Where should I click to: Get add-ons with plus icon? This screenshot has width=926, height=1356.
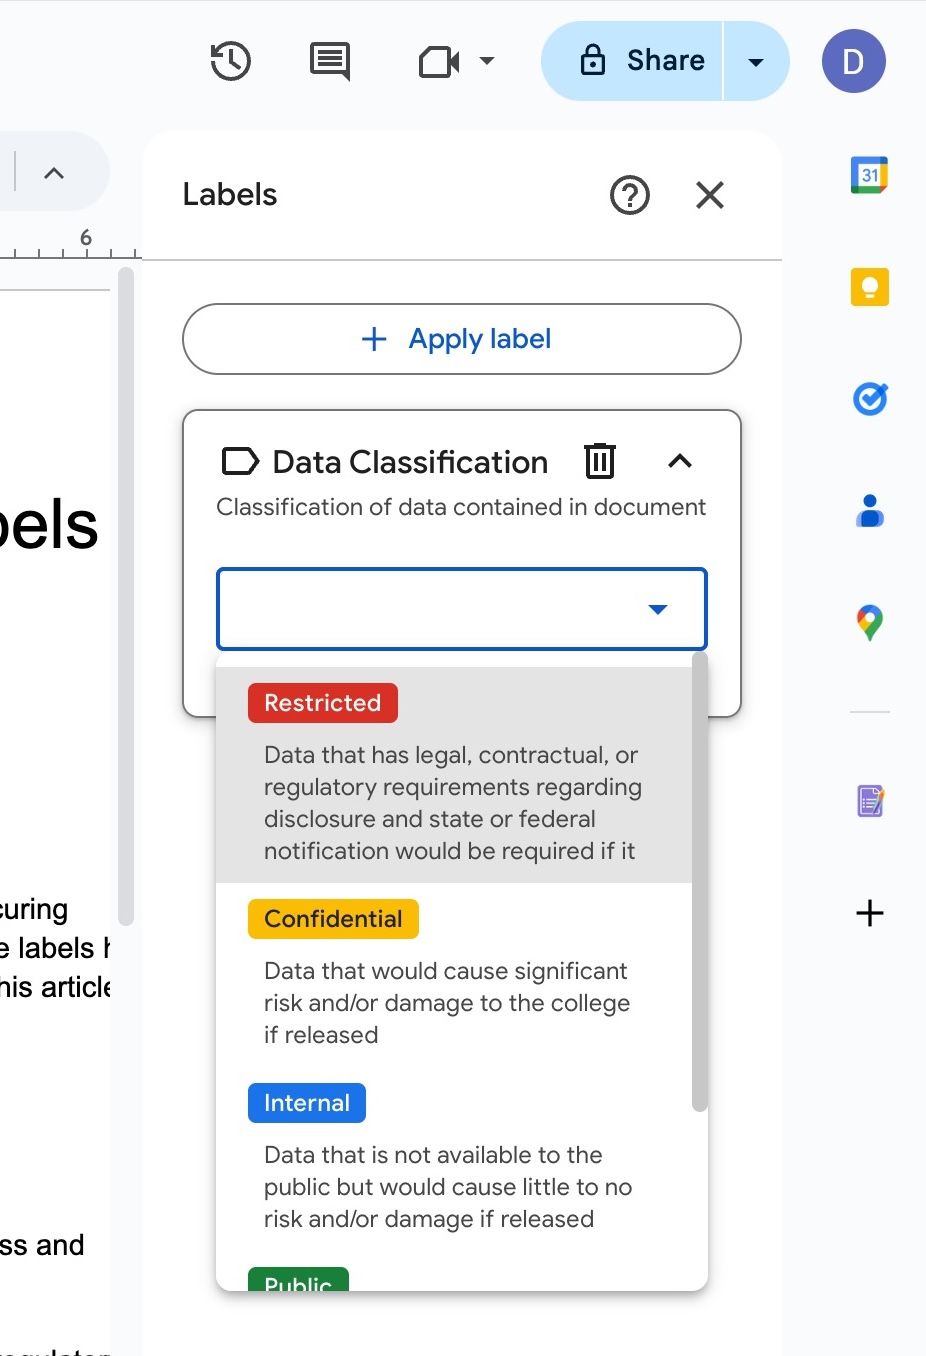(x=869, y=913)
